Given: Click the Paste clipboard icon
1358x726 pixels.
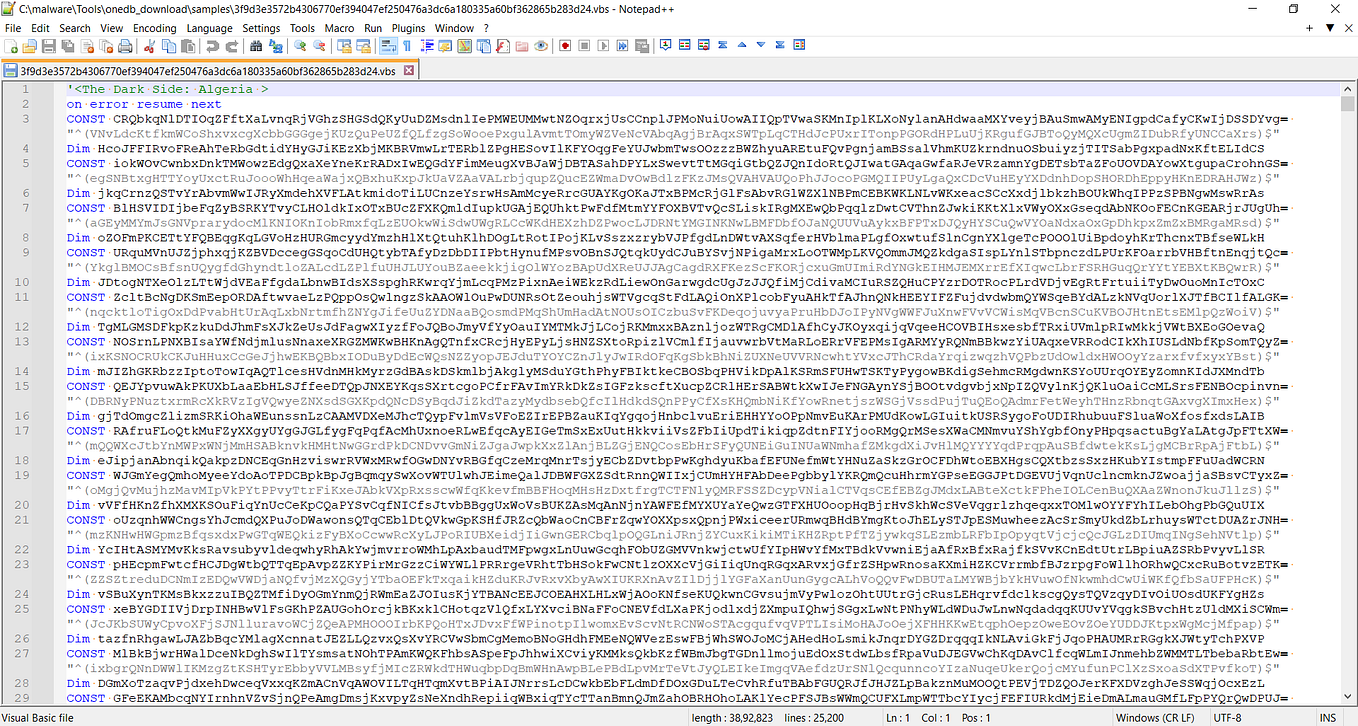Looking at the screenshot, I should (x=188, y=46).
